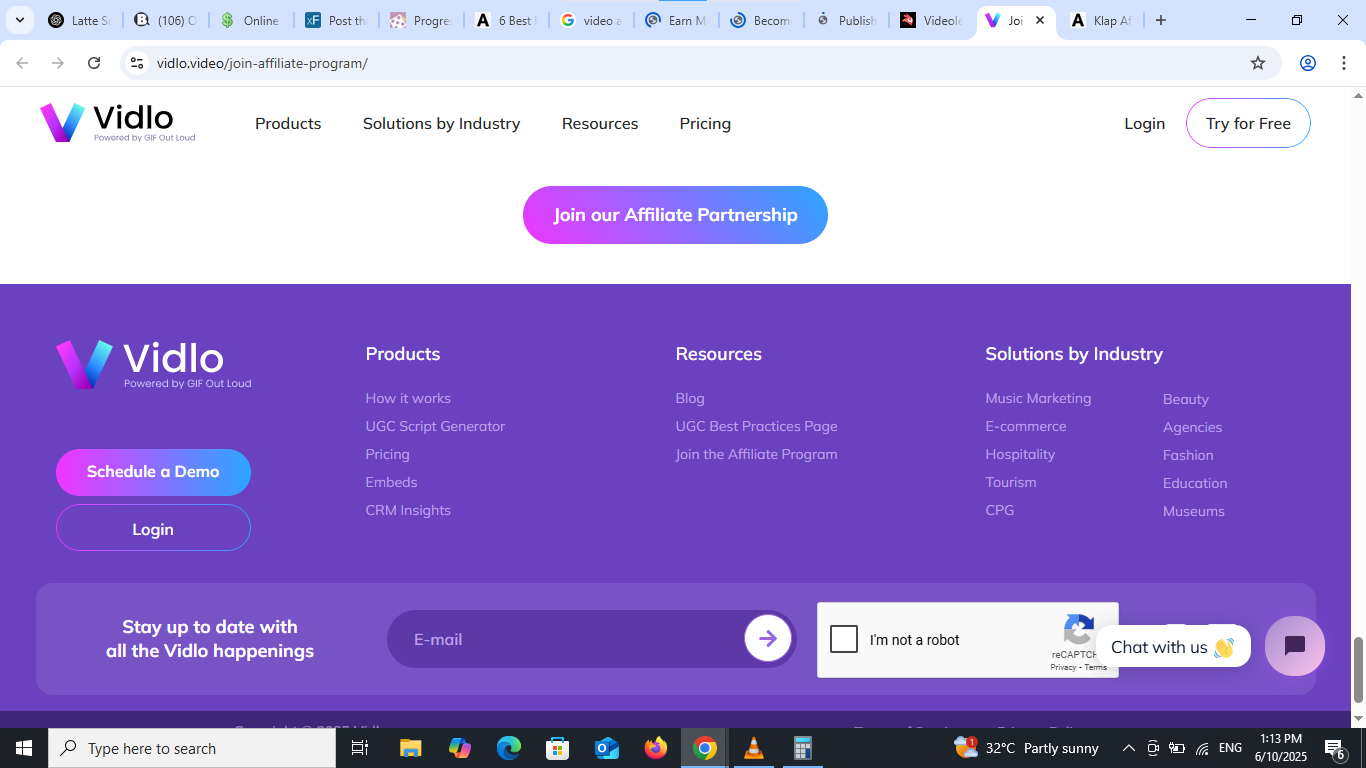Open Join the Affiliate Program link

pos(757,454)
